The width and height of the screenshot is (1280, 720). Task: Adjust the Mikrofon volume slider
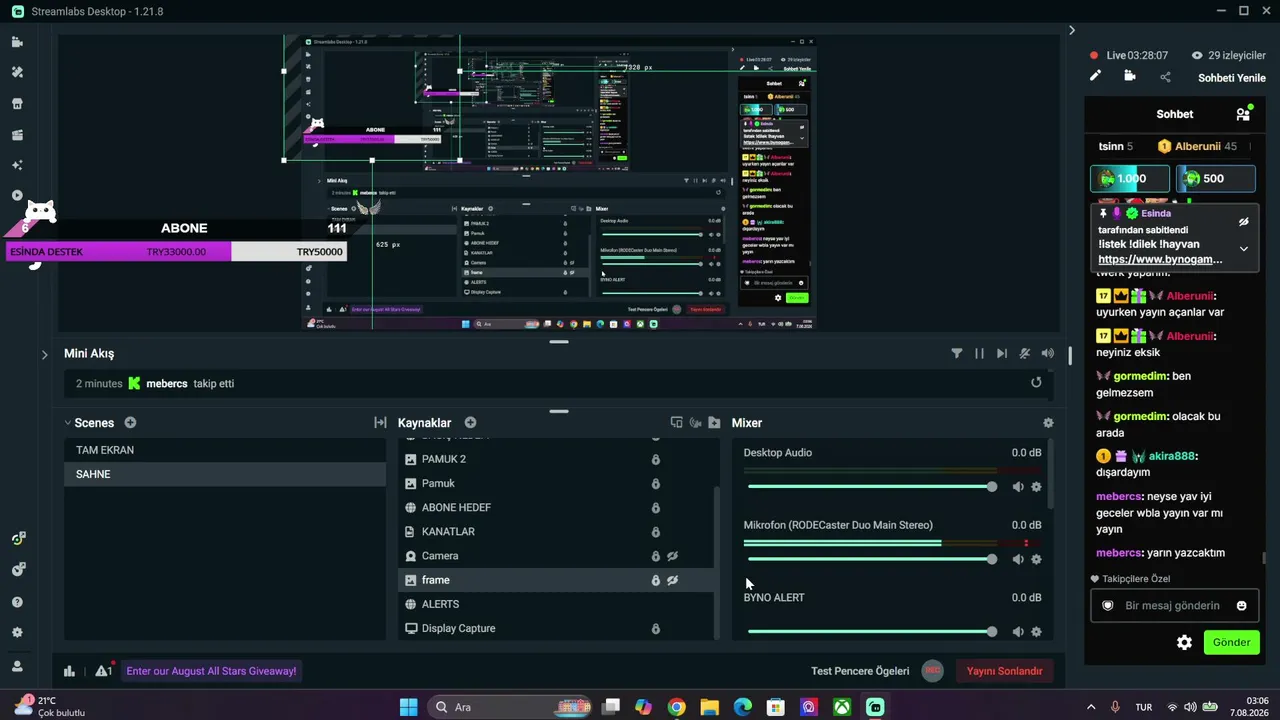click(870, 559)
